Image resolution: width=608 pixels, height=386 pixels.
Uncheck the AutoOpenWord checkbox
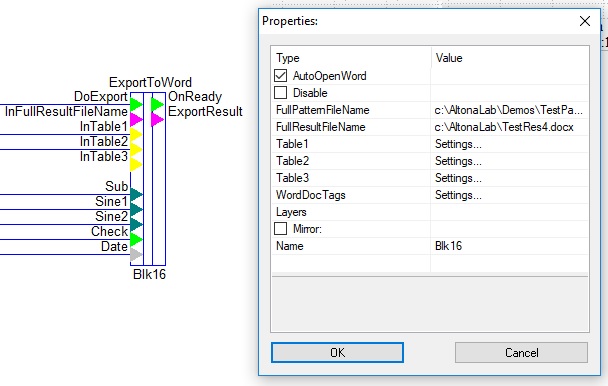[280, 76]
